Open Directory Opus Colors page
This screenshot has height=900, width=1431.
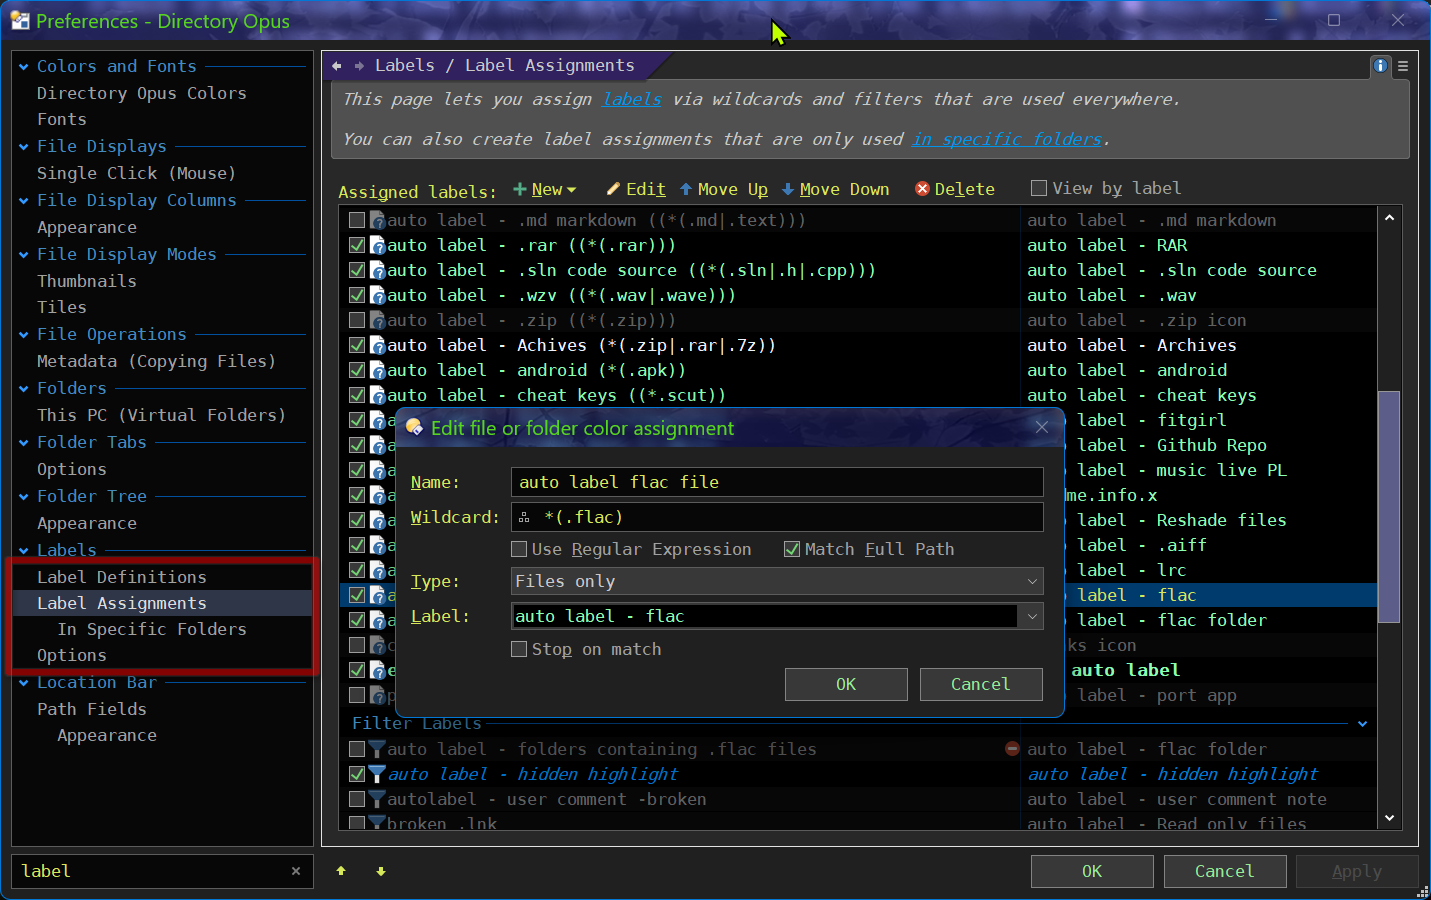pyautogui.click(x=142, y=93)
